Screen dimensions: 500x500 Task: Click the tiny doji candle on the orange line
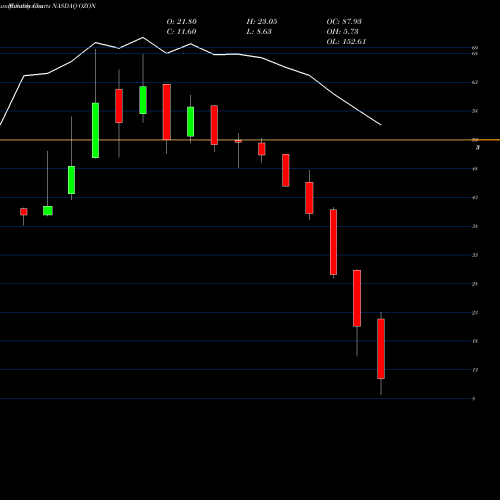pos(238,141)
